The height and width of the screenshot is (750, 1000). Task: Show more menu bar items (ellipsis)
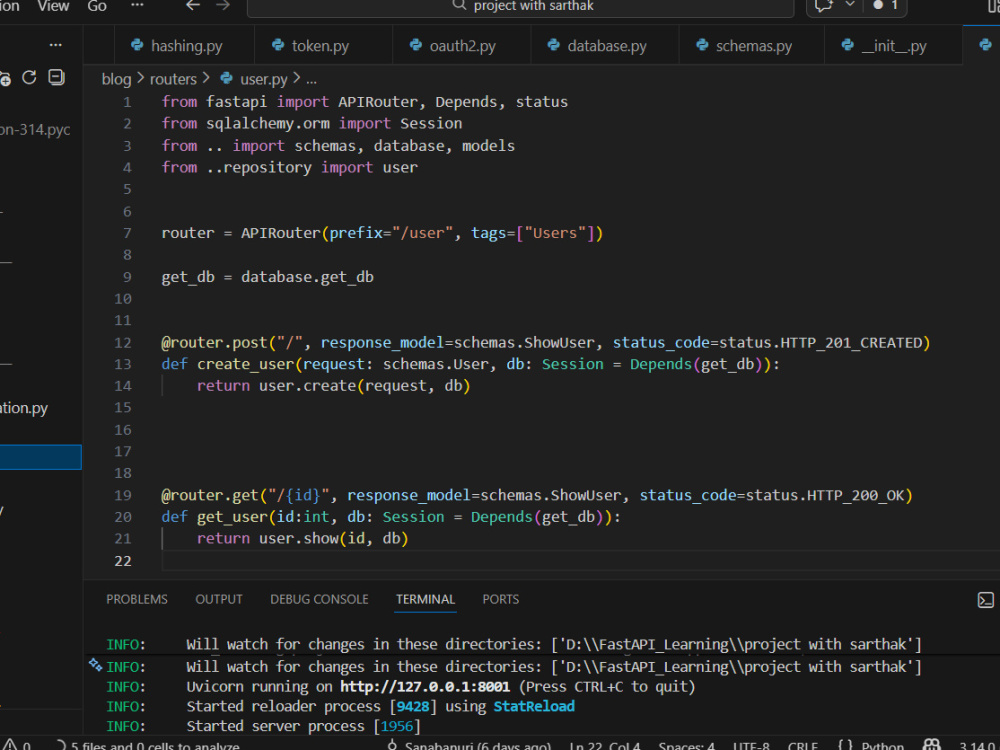137,5
